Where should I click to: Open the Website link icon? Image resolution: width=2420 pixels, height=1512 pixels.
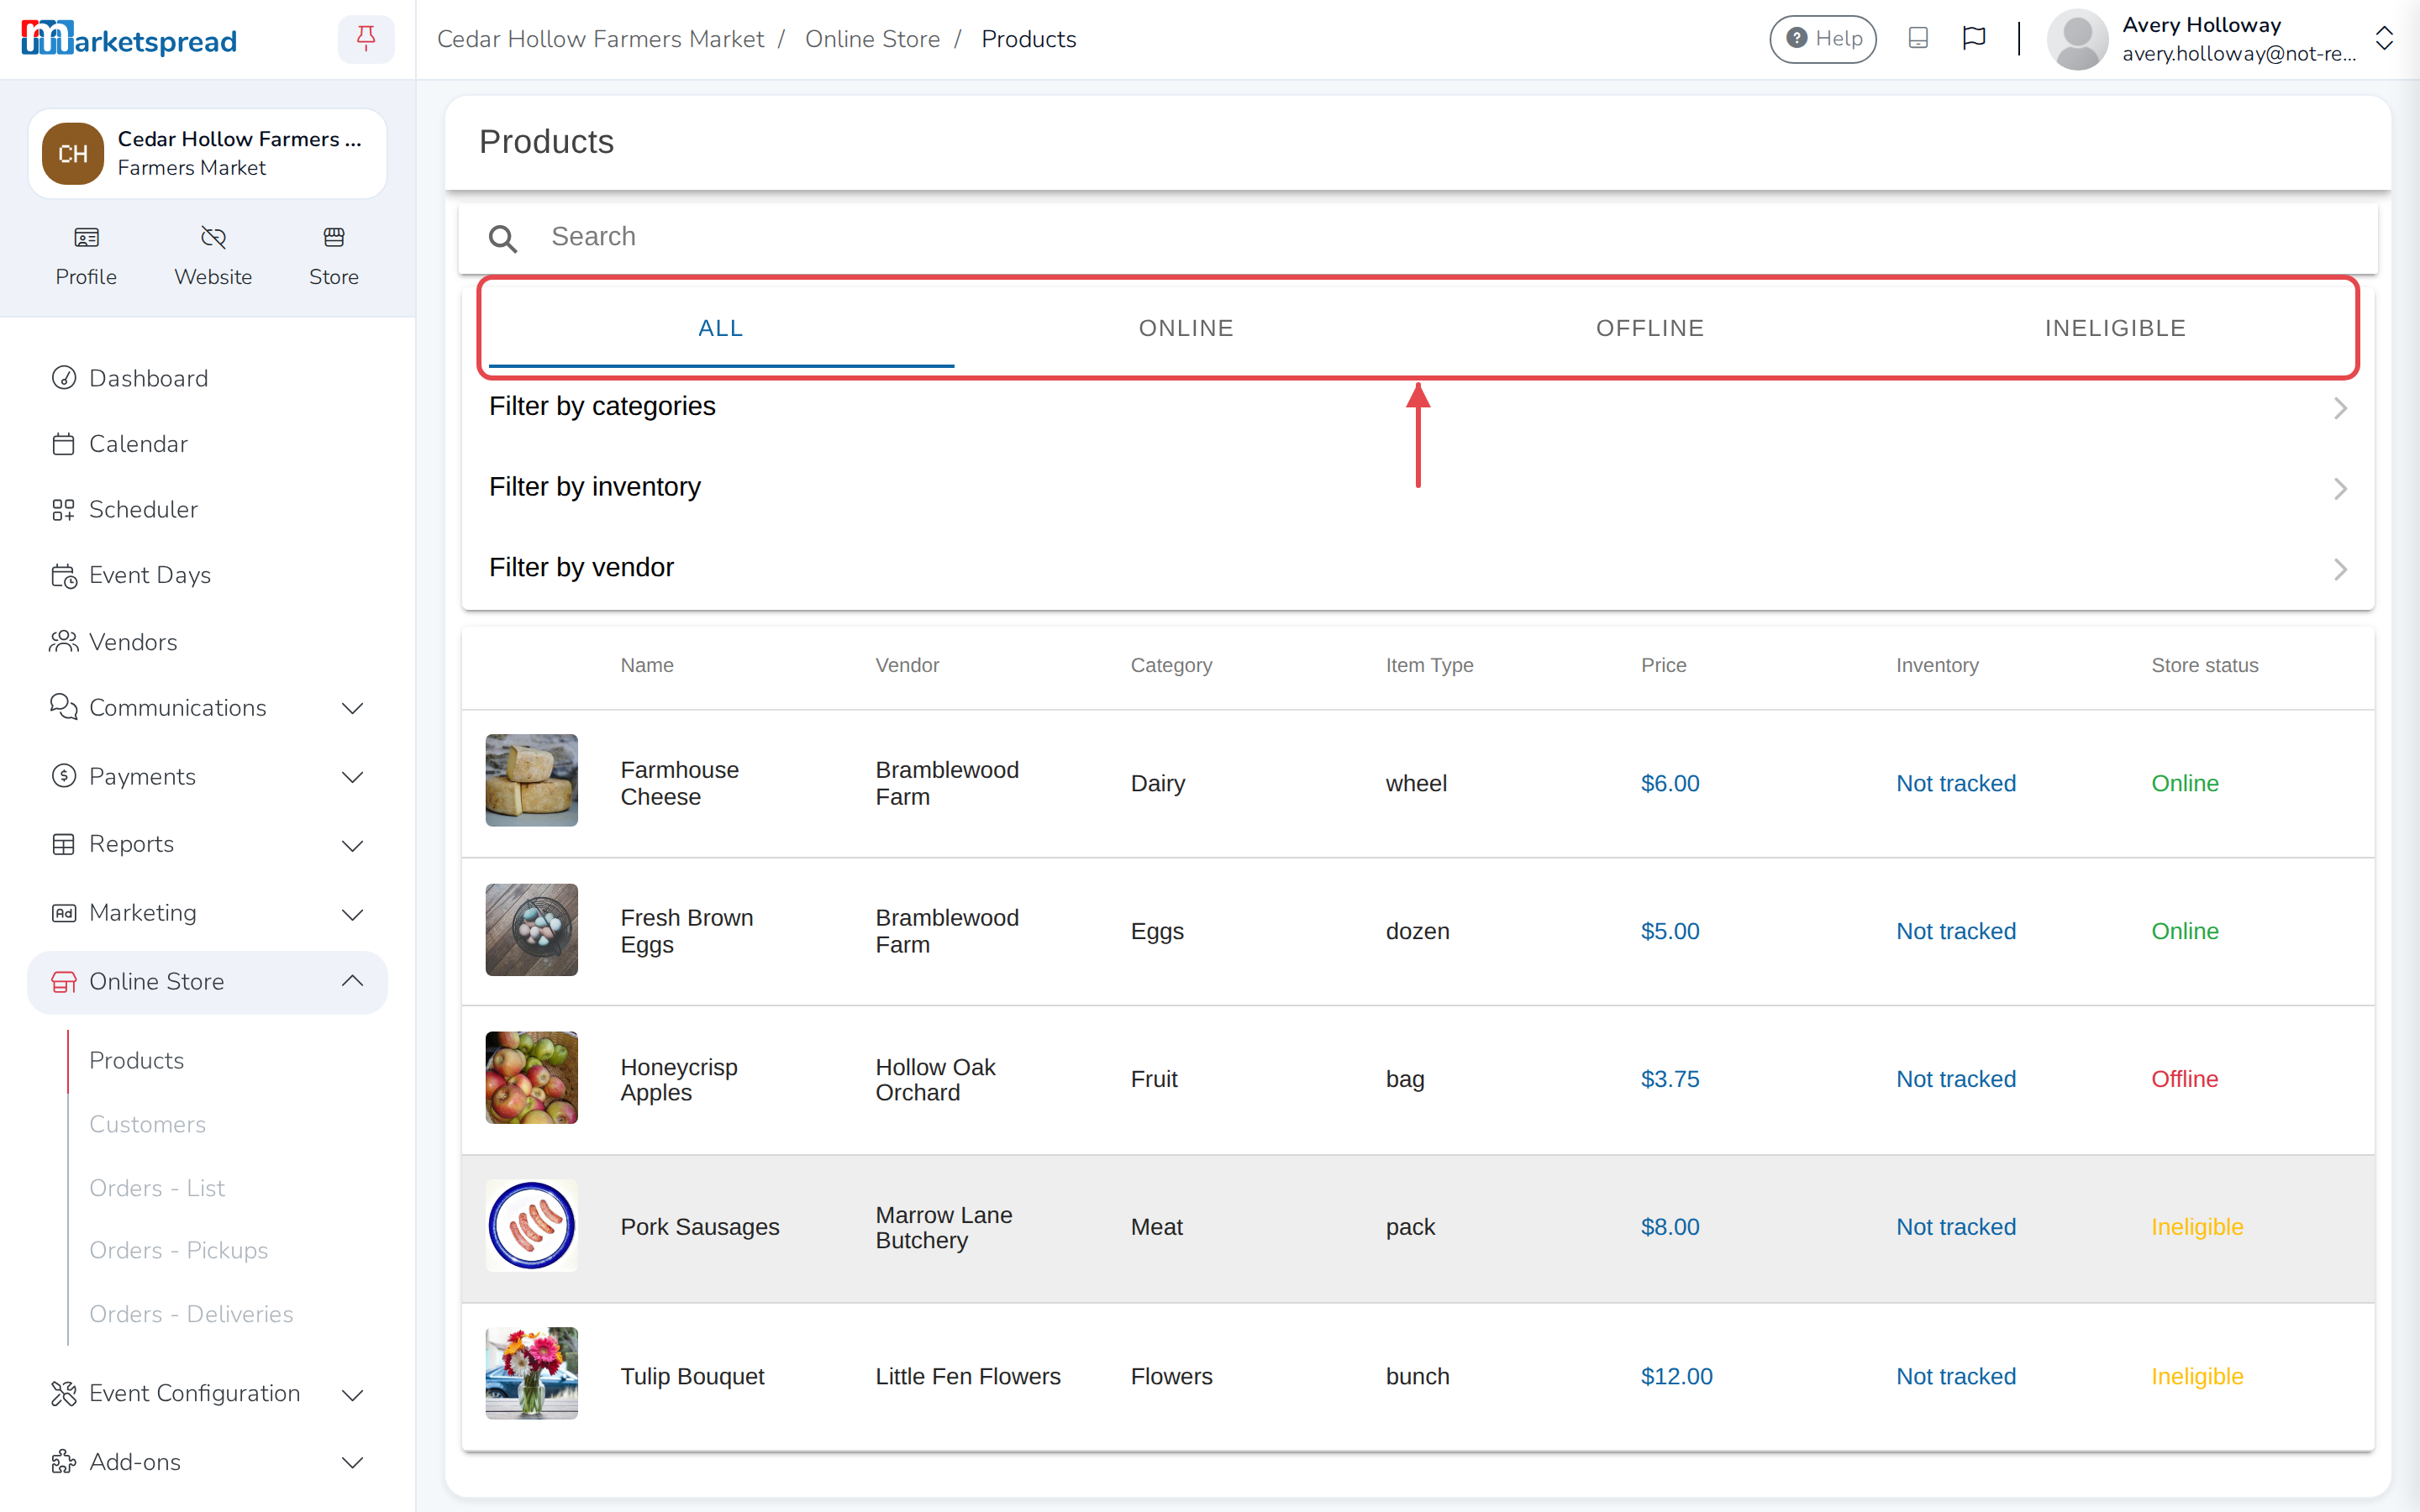[x=213, y=257]
